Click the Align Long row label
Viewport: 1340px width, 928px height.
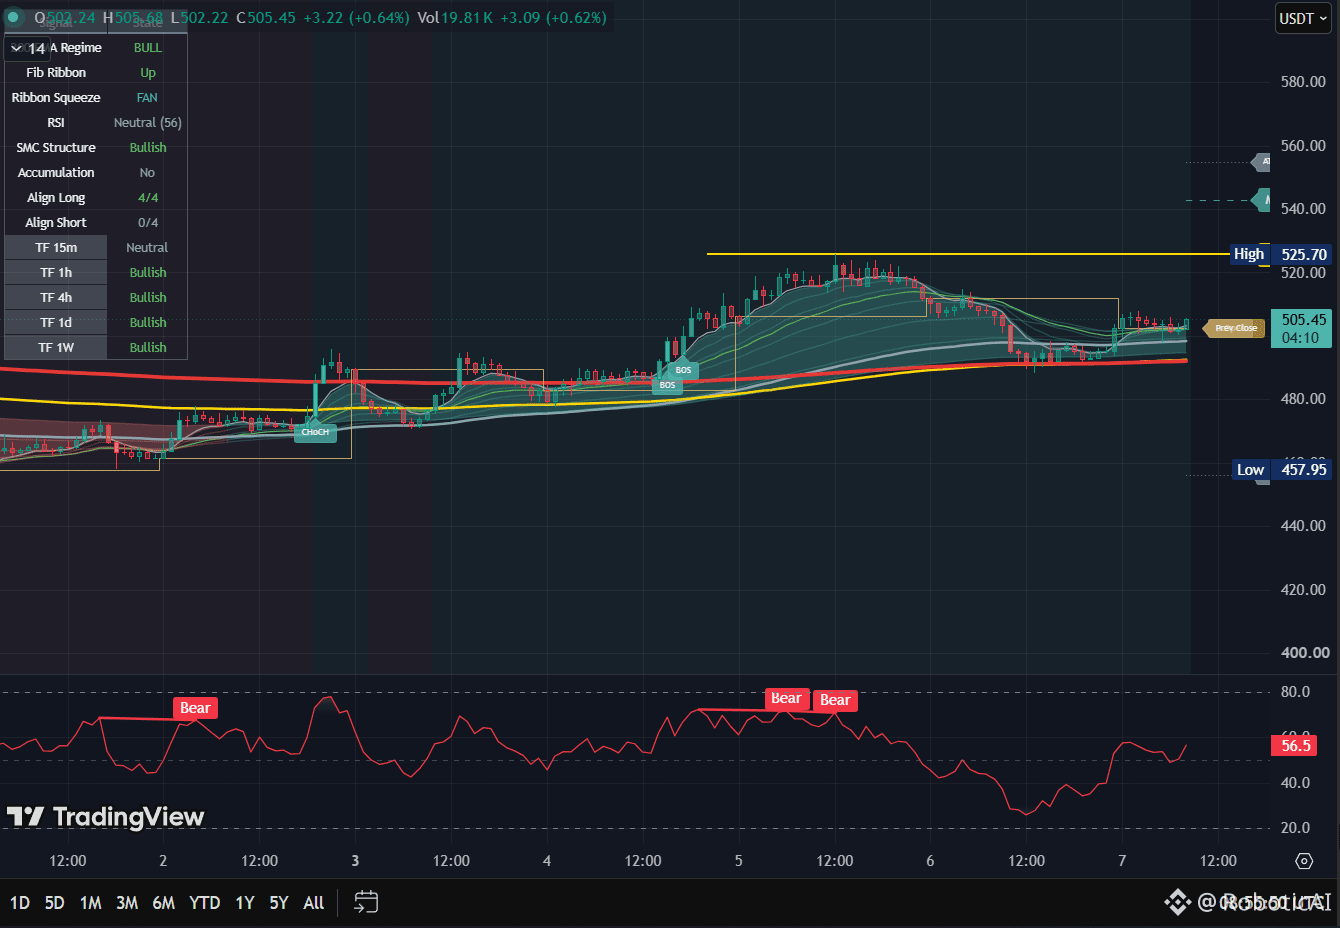click(56, 198)
